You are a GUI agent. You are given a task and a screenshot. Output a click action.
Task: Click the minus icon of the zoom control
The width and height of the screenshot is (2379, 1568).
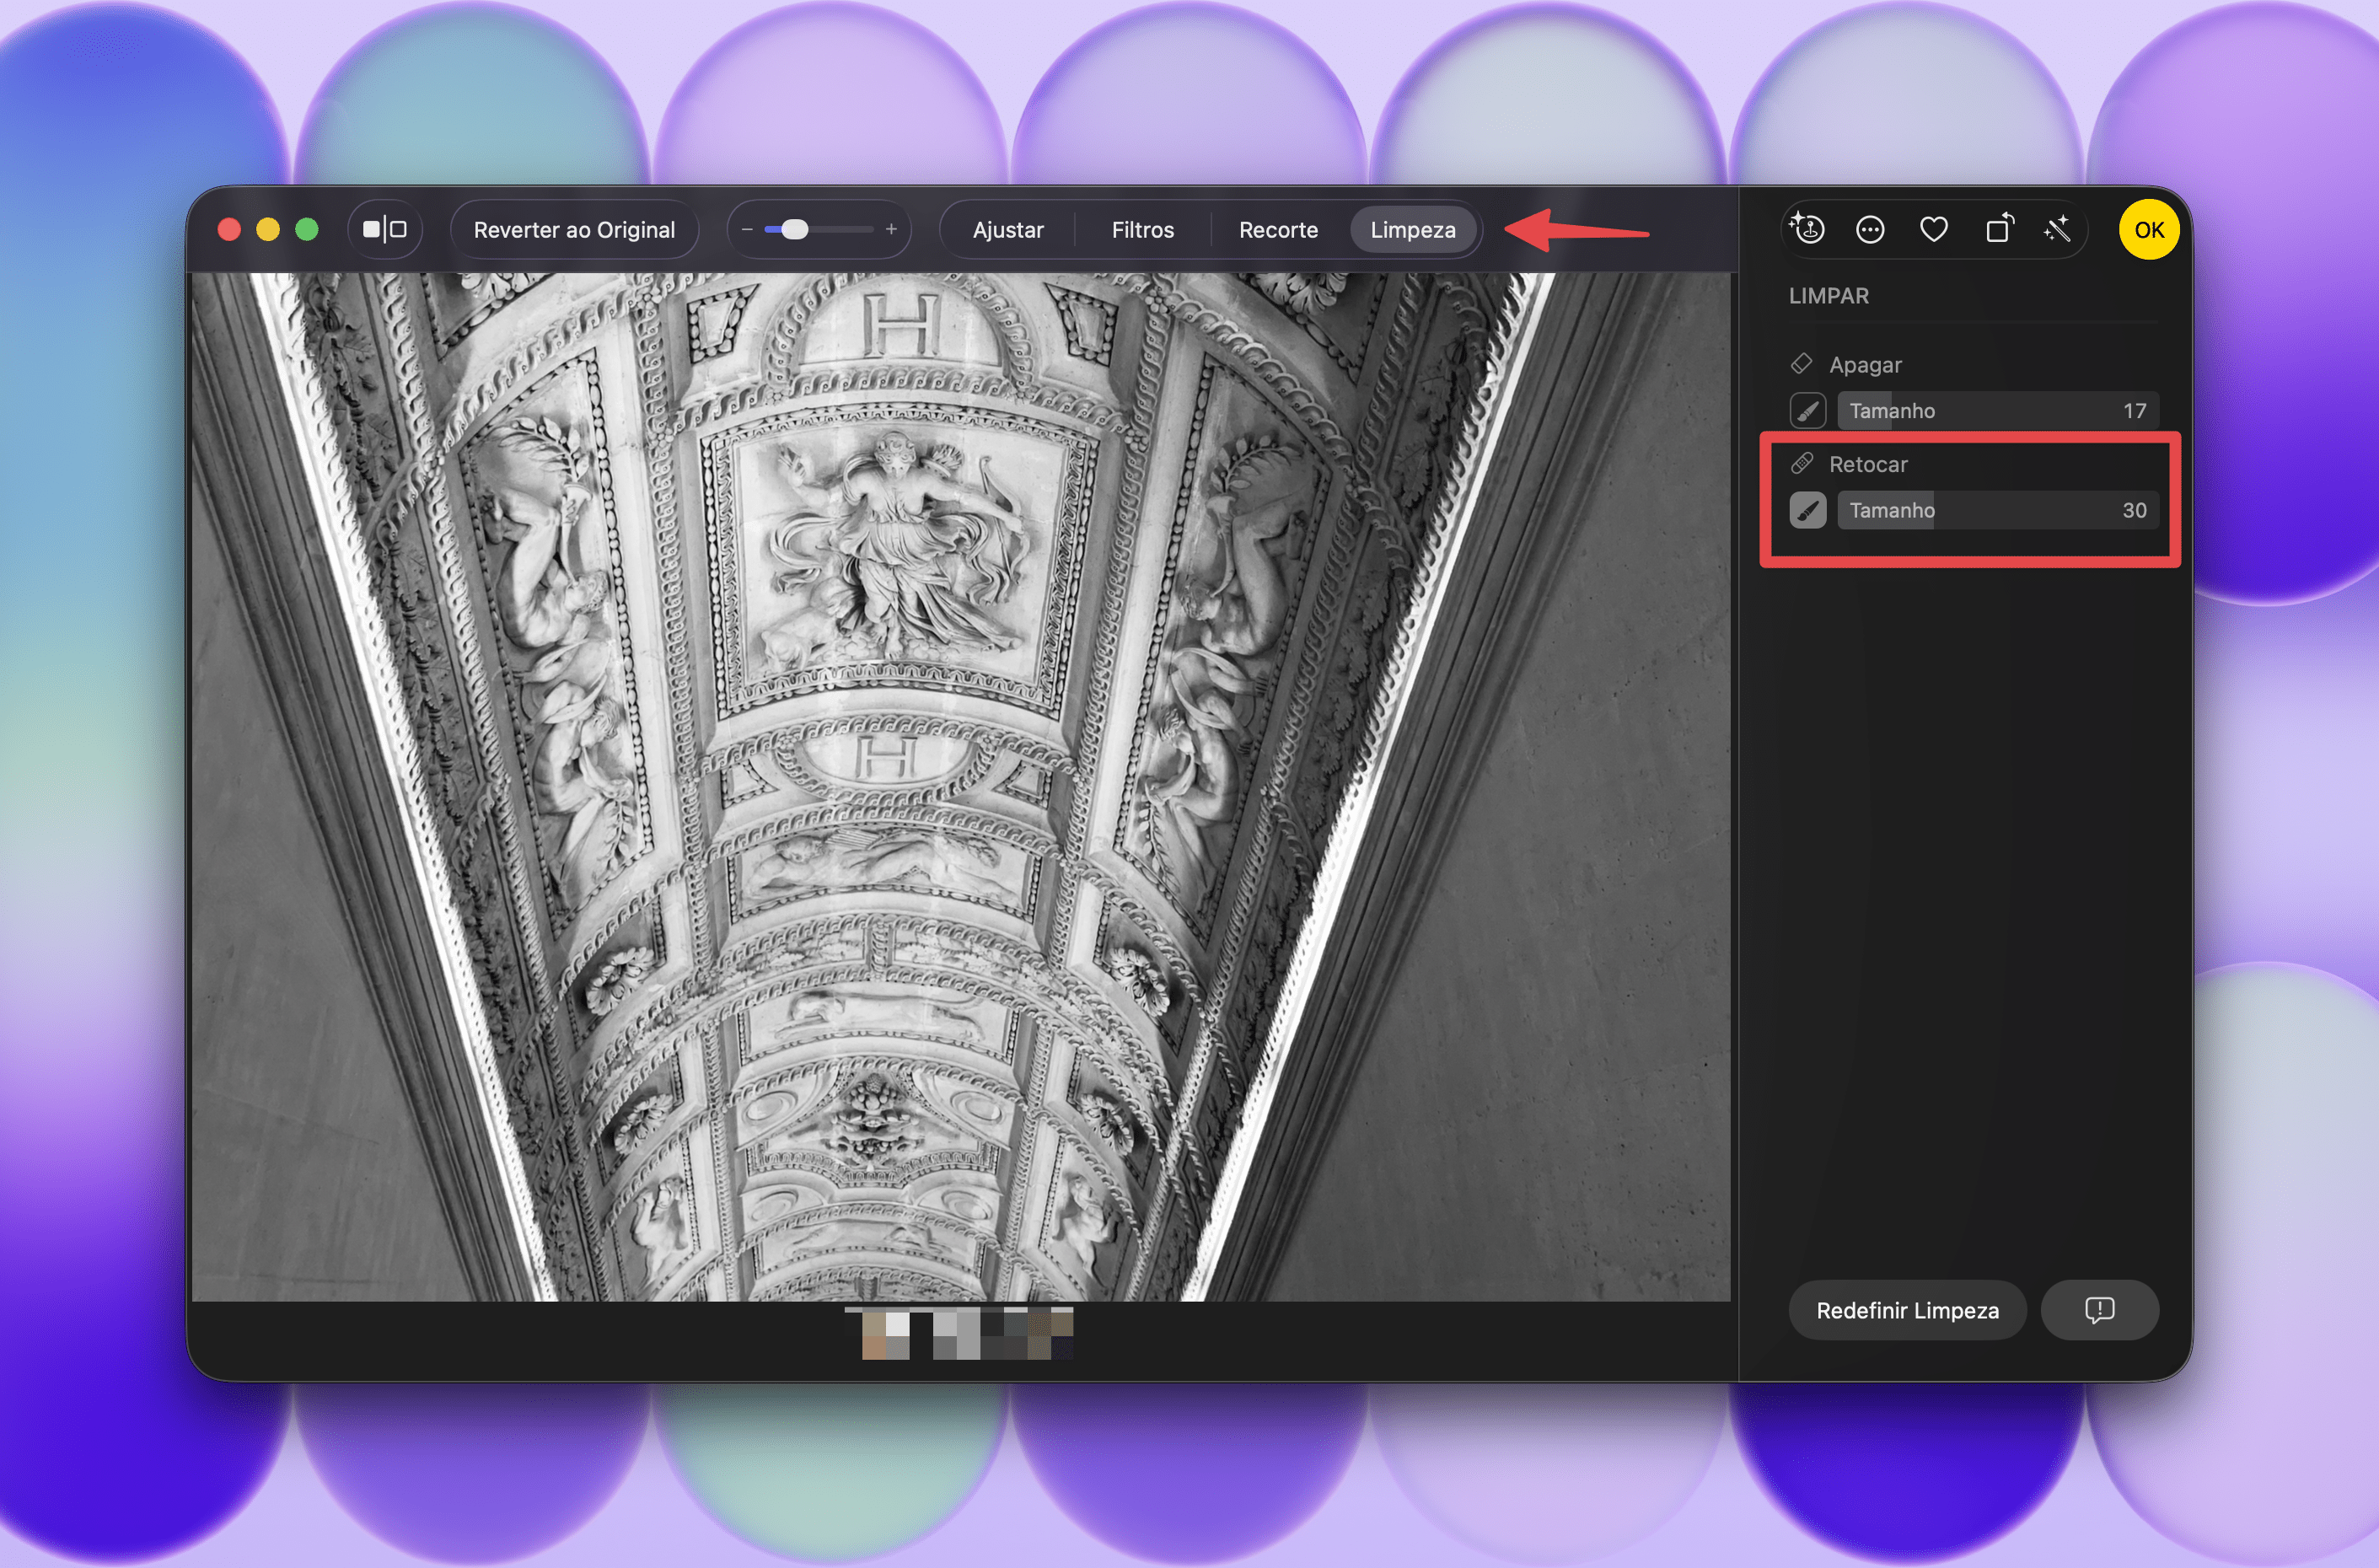pos(747,230)
